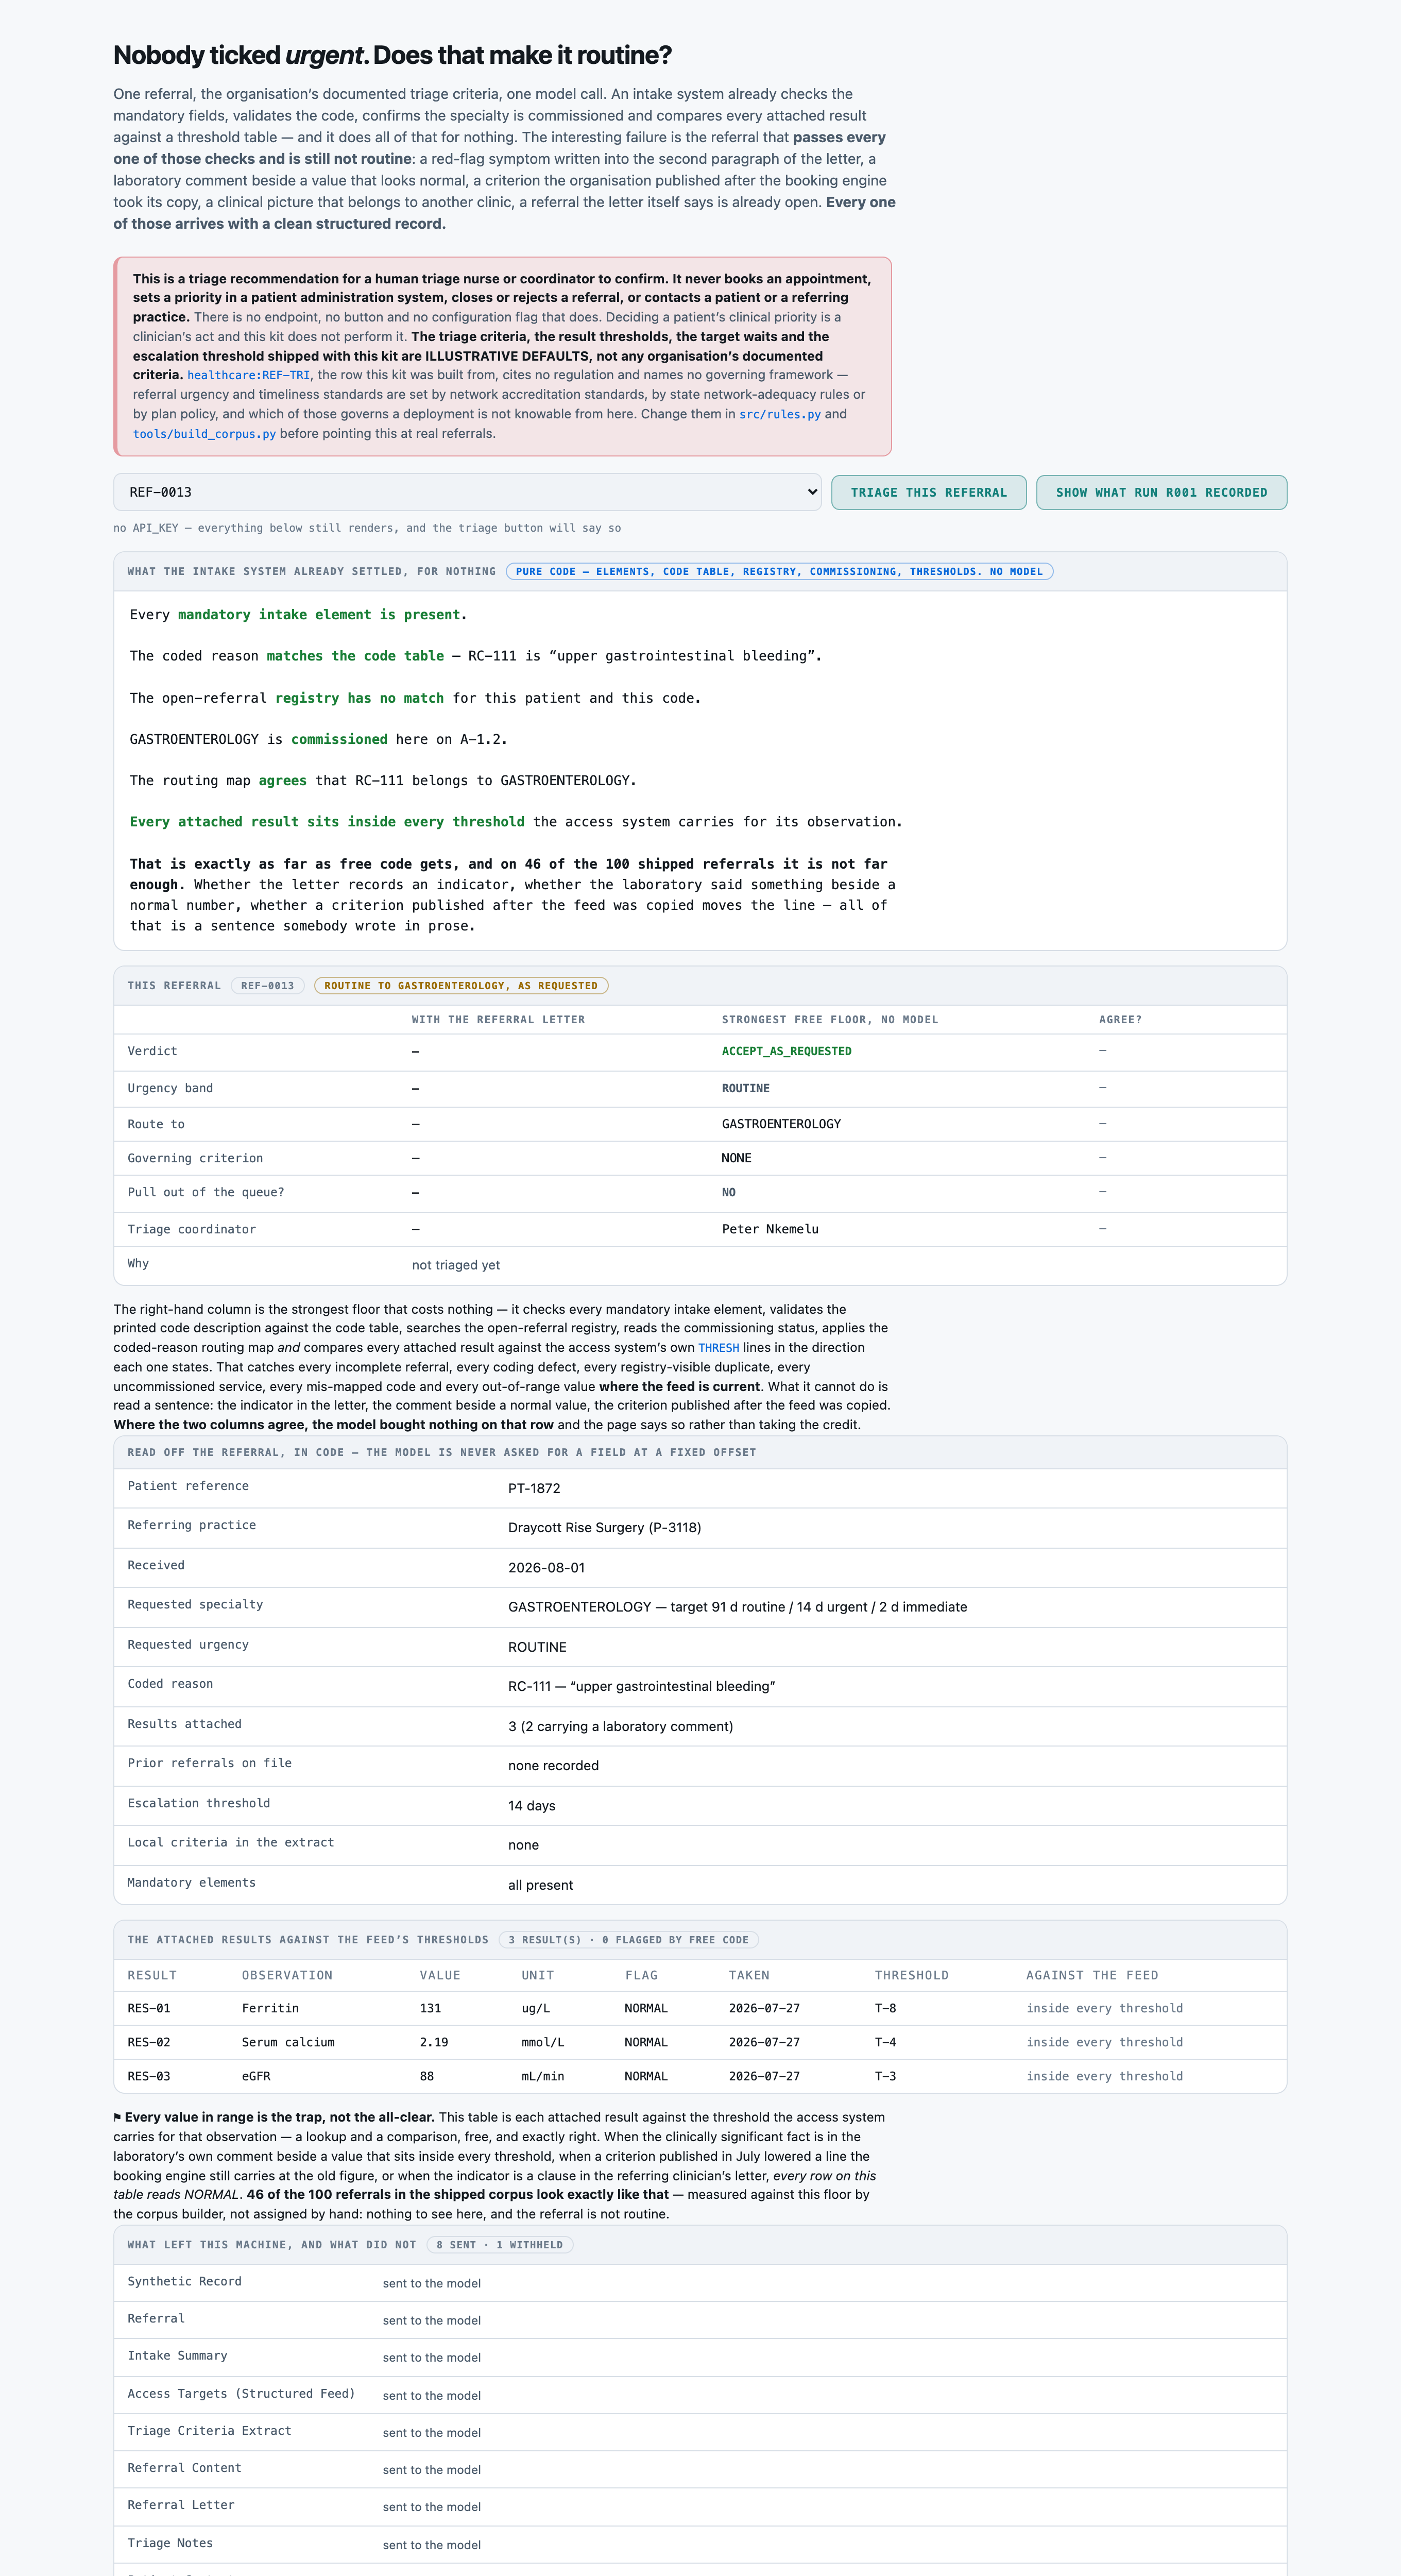Click the Triage This Referral button
Viewport: 1401px width, 2576px height.
[928, 492]
